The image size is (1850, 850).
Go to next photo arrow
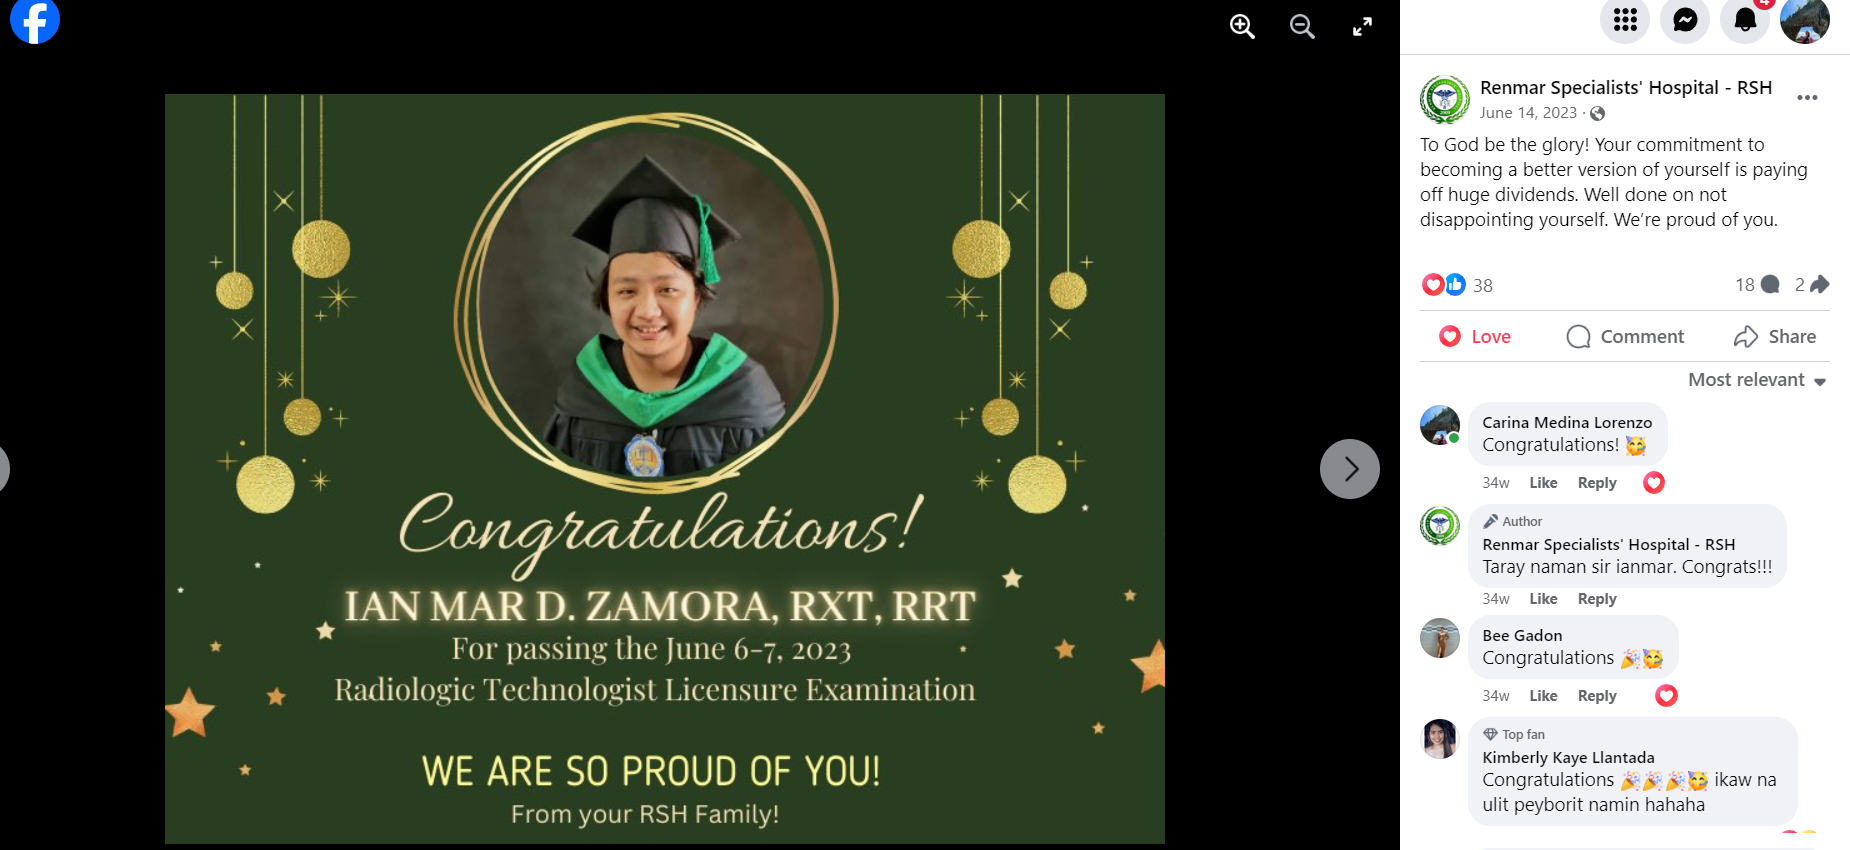pos(1350,469)
